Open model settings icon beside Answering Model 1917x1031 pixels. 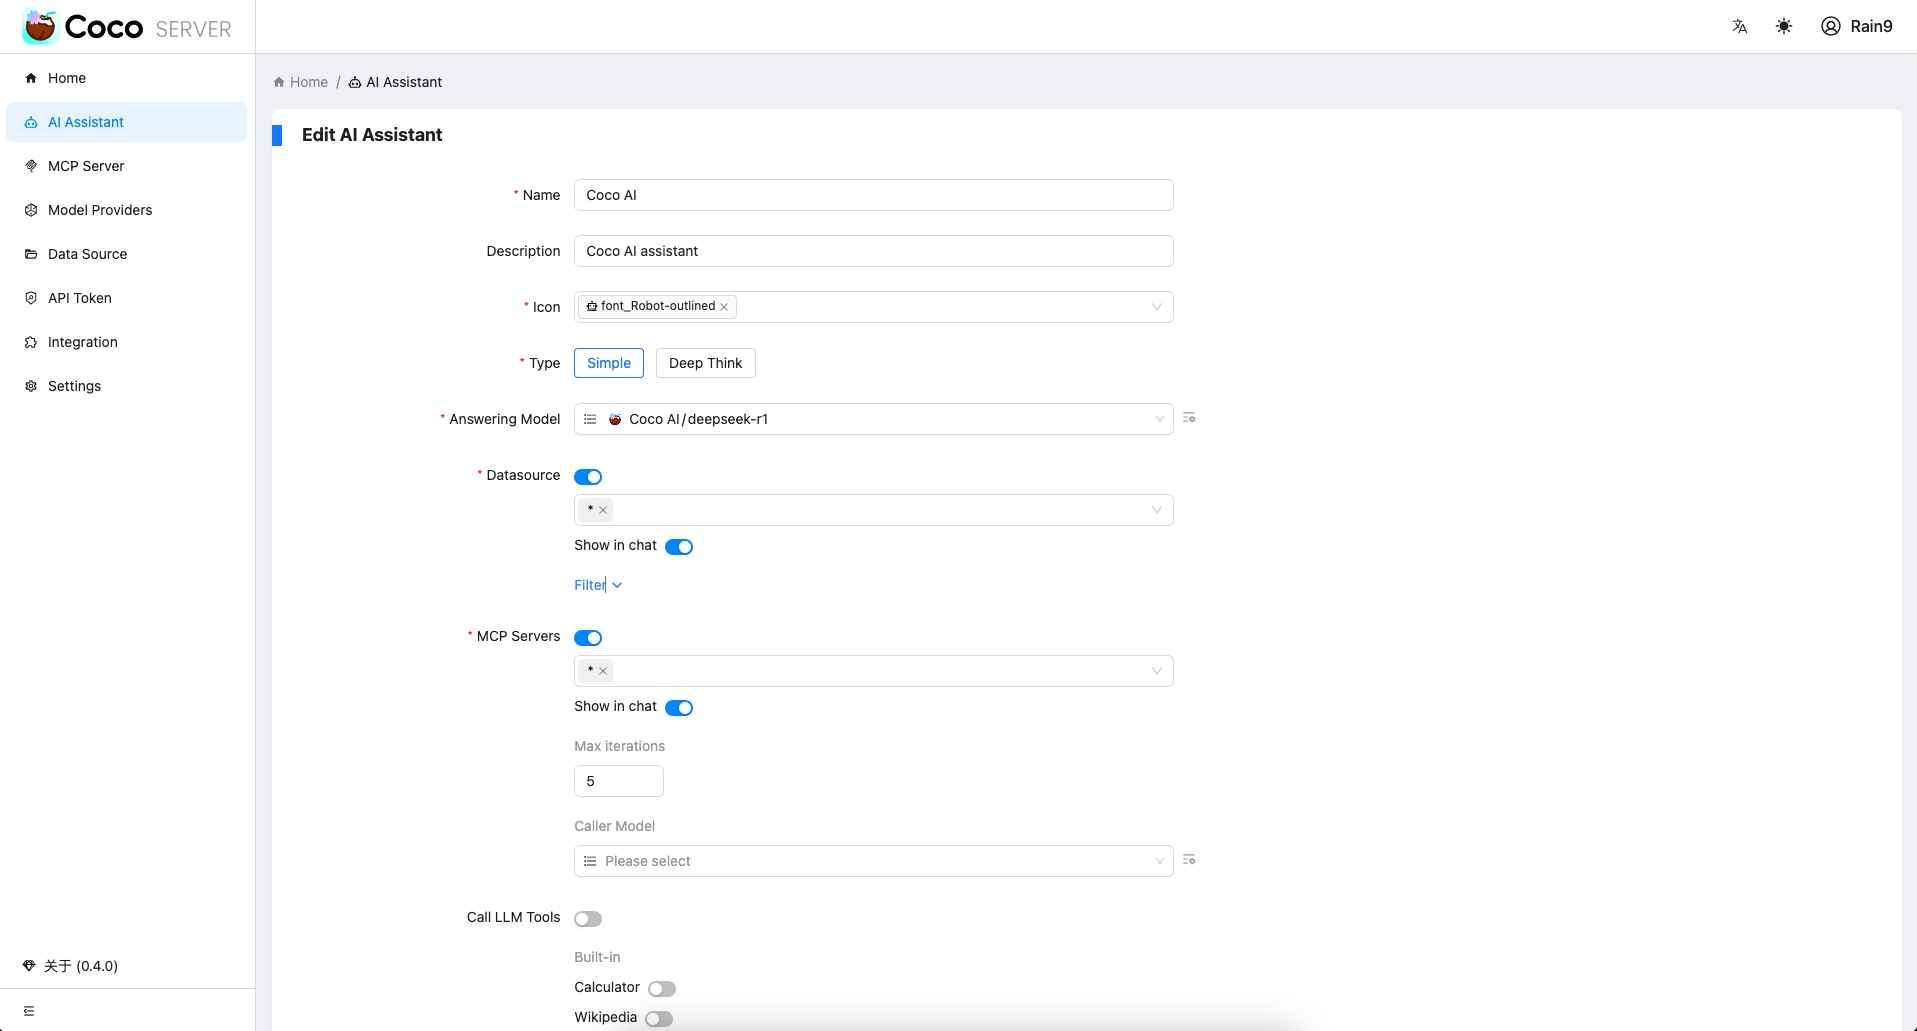click(1189, 418)
